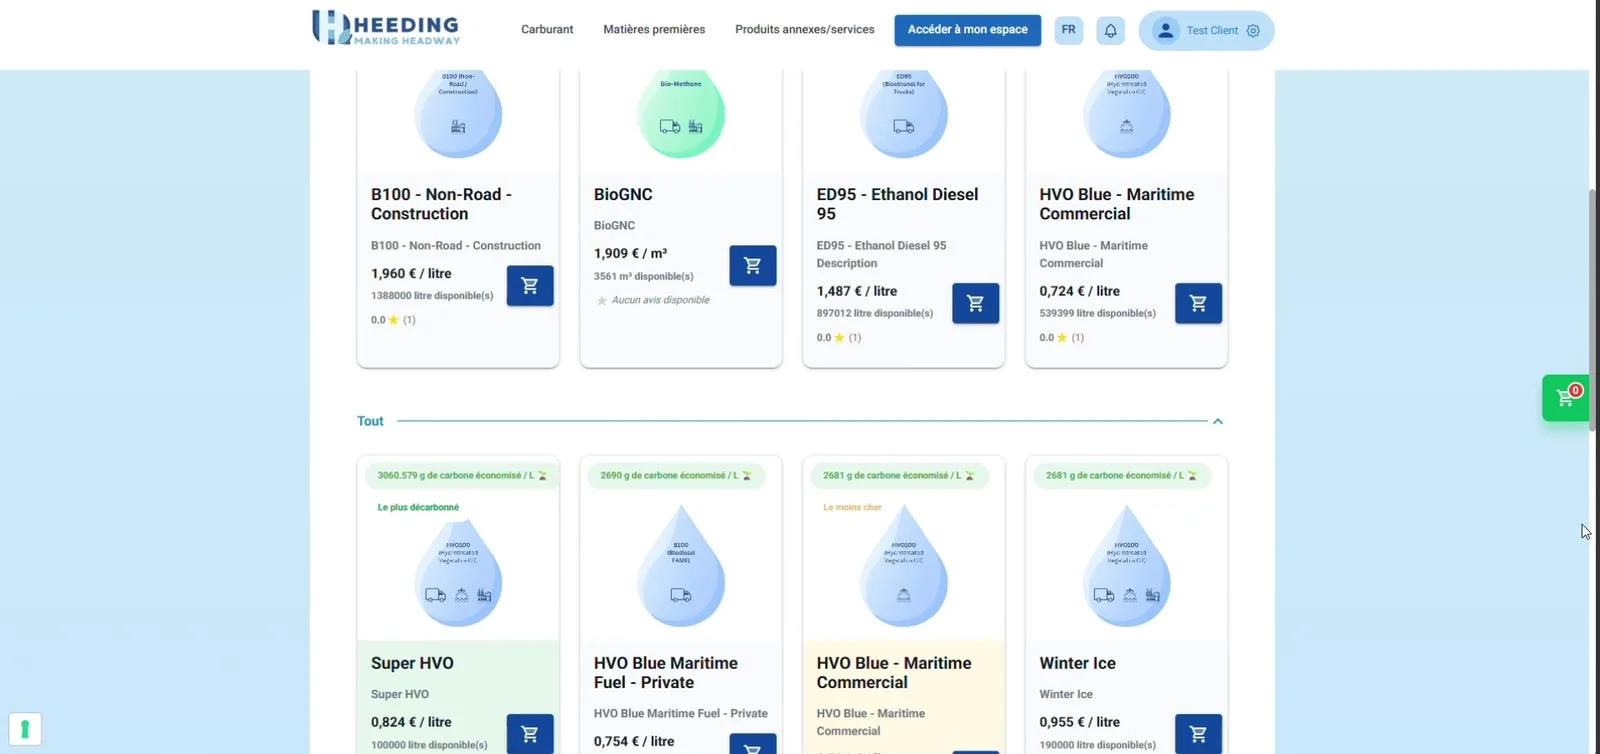Click the user avatar icon
Image resolution: width=1600 pixels, height=754 pixels.
tap(1165, 31)
